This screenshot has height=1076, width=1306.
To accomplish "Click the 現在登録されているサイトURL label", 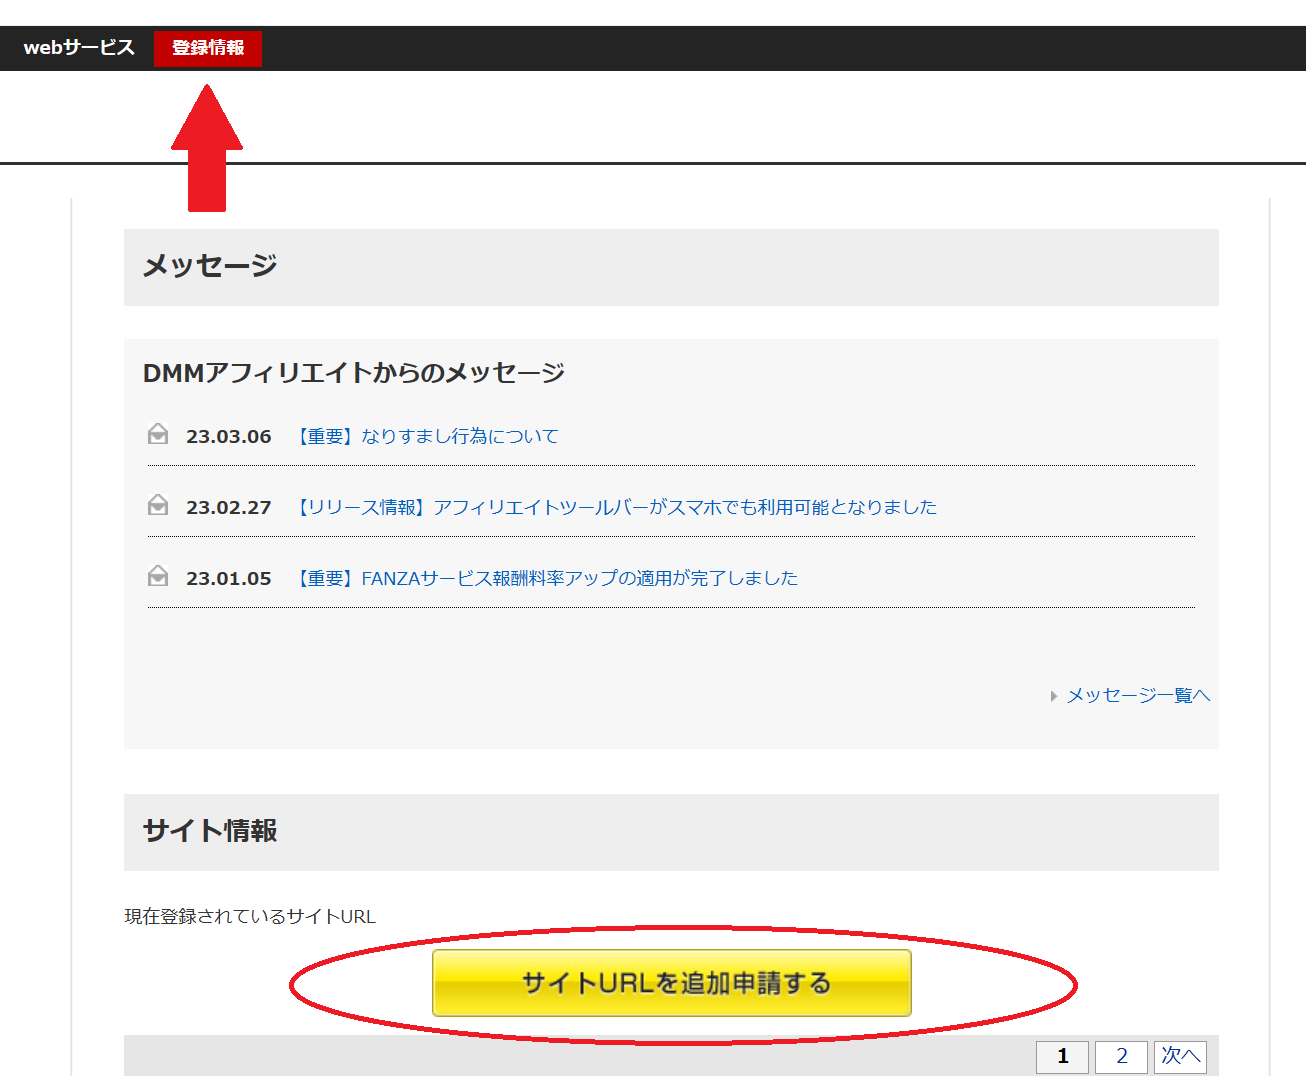I will [x=250, y=917].
